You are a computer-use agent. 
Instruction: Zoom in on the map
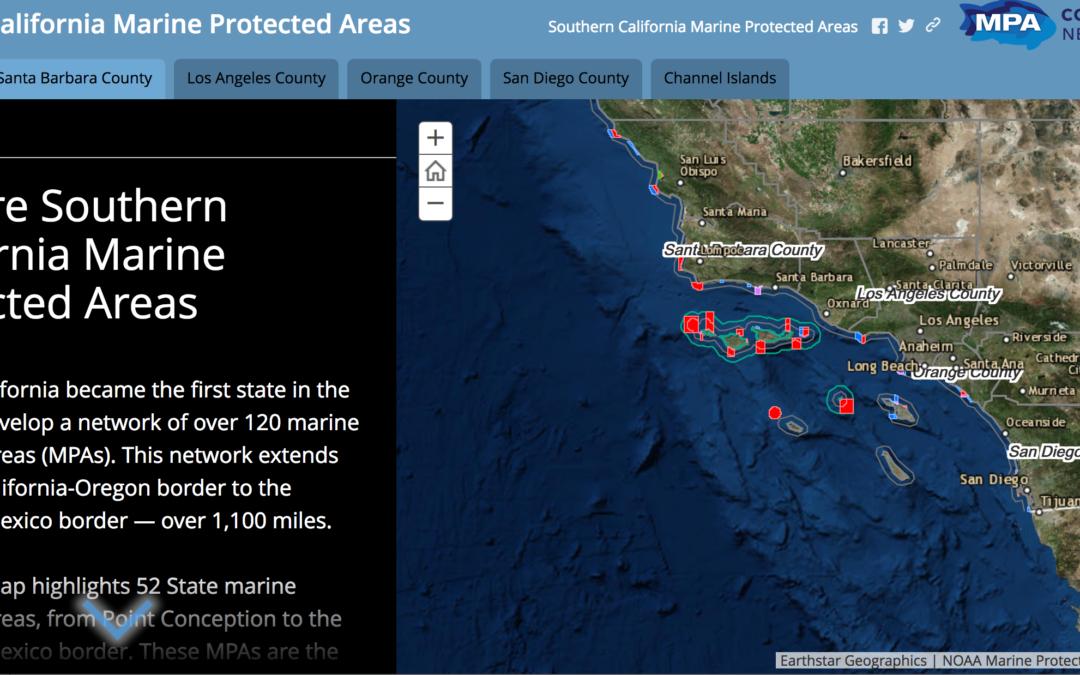click(435, 138)
